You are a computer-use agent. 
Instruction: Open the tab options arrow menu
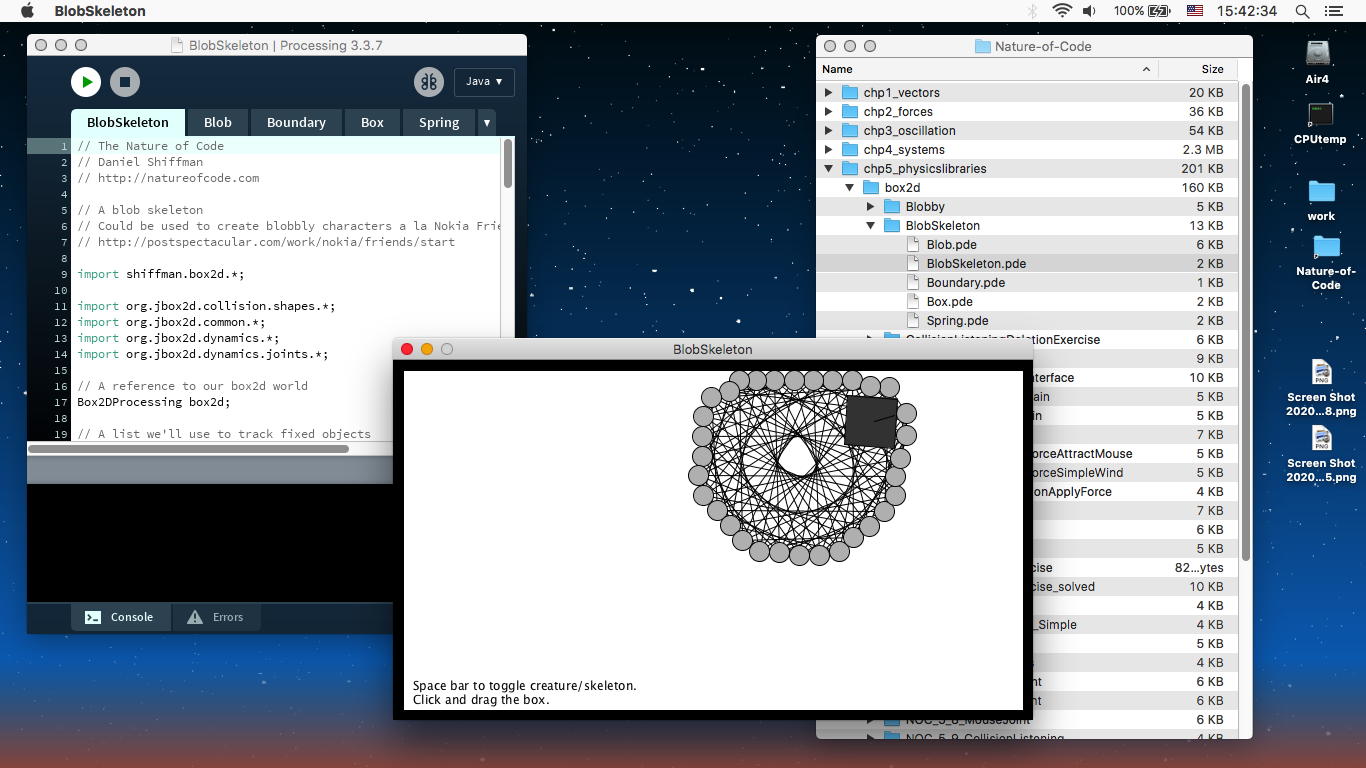click(487, 122)
